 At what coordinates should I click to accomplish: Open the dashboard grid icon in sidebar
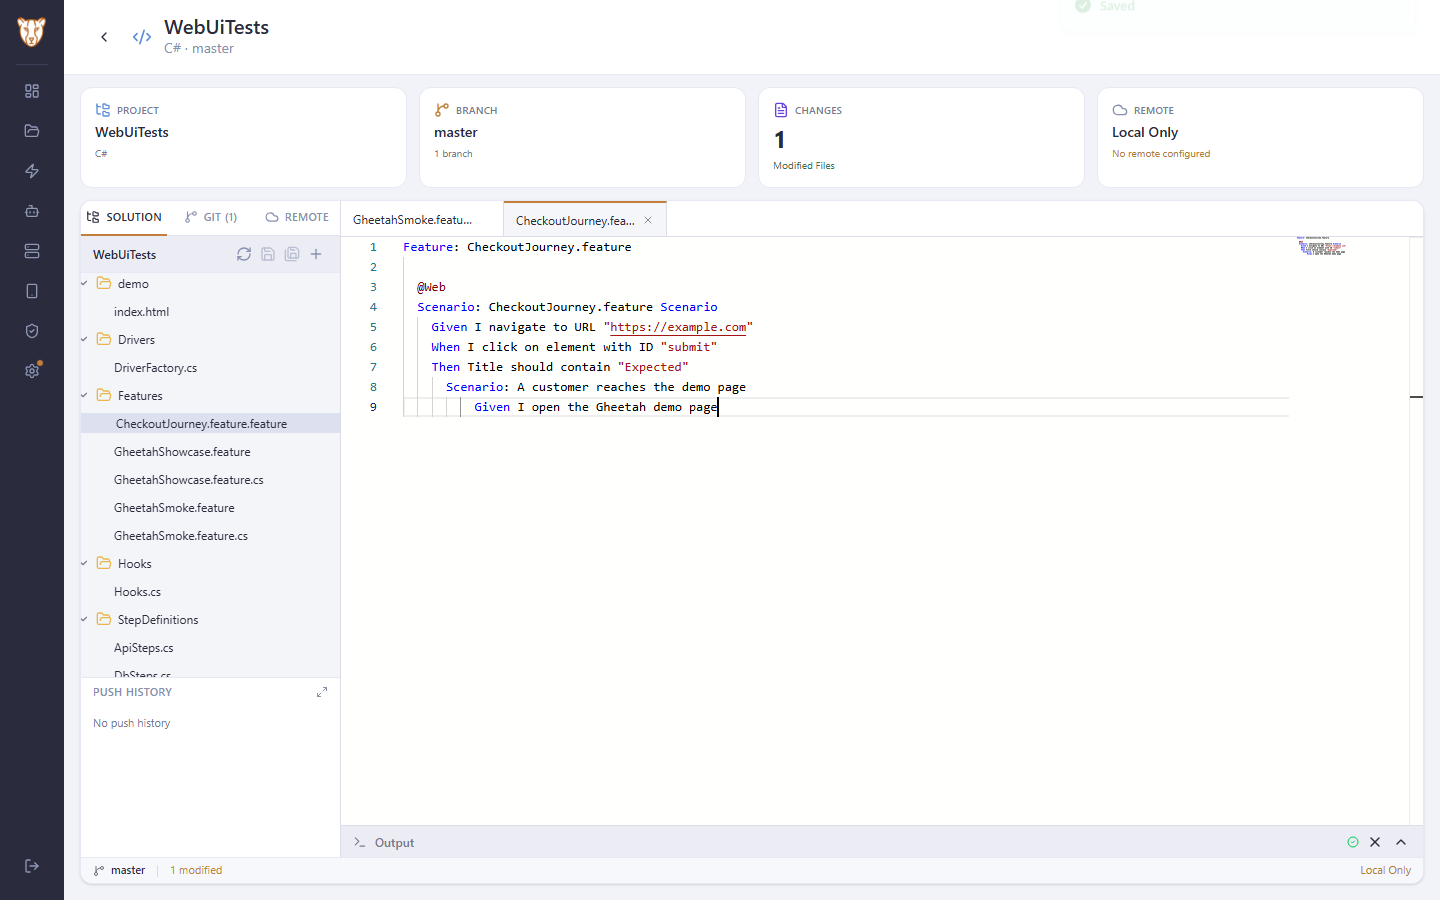pos(32,91)
